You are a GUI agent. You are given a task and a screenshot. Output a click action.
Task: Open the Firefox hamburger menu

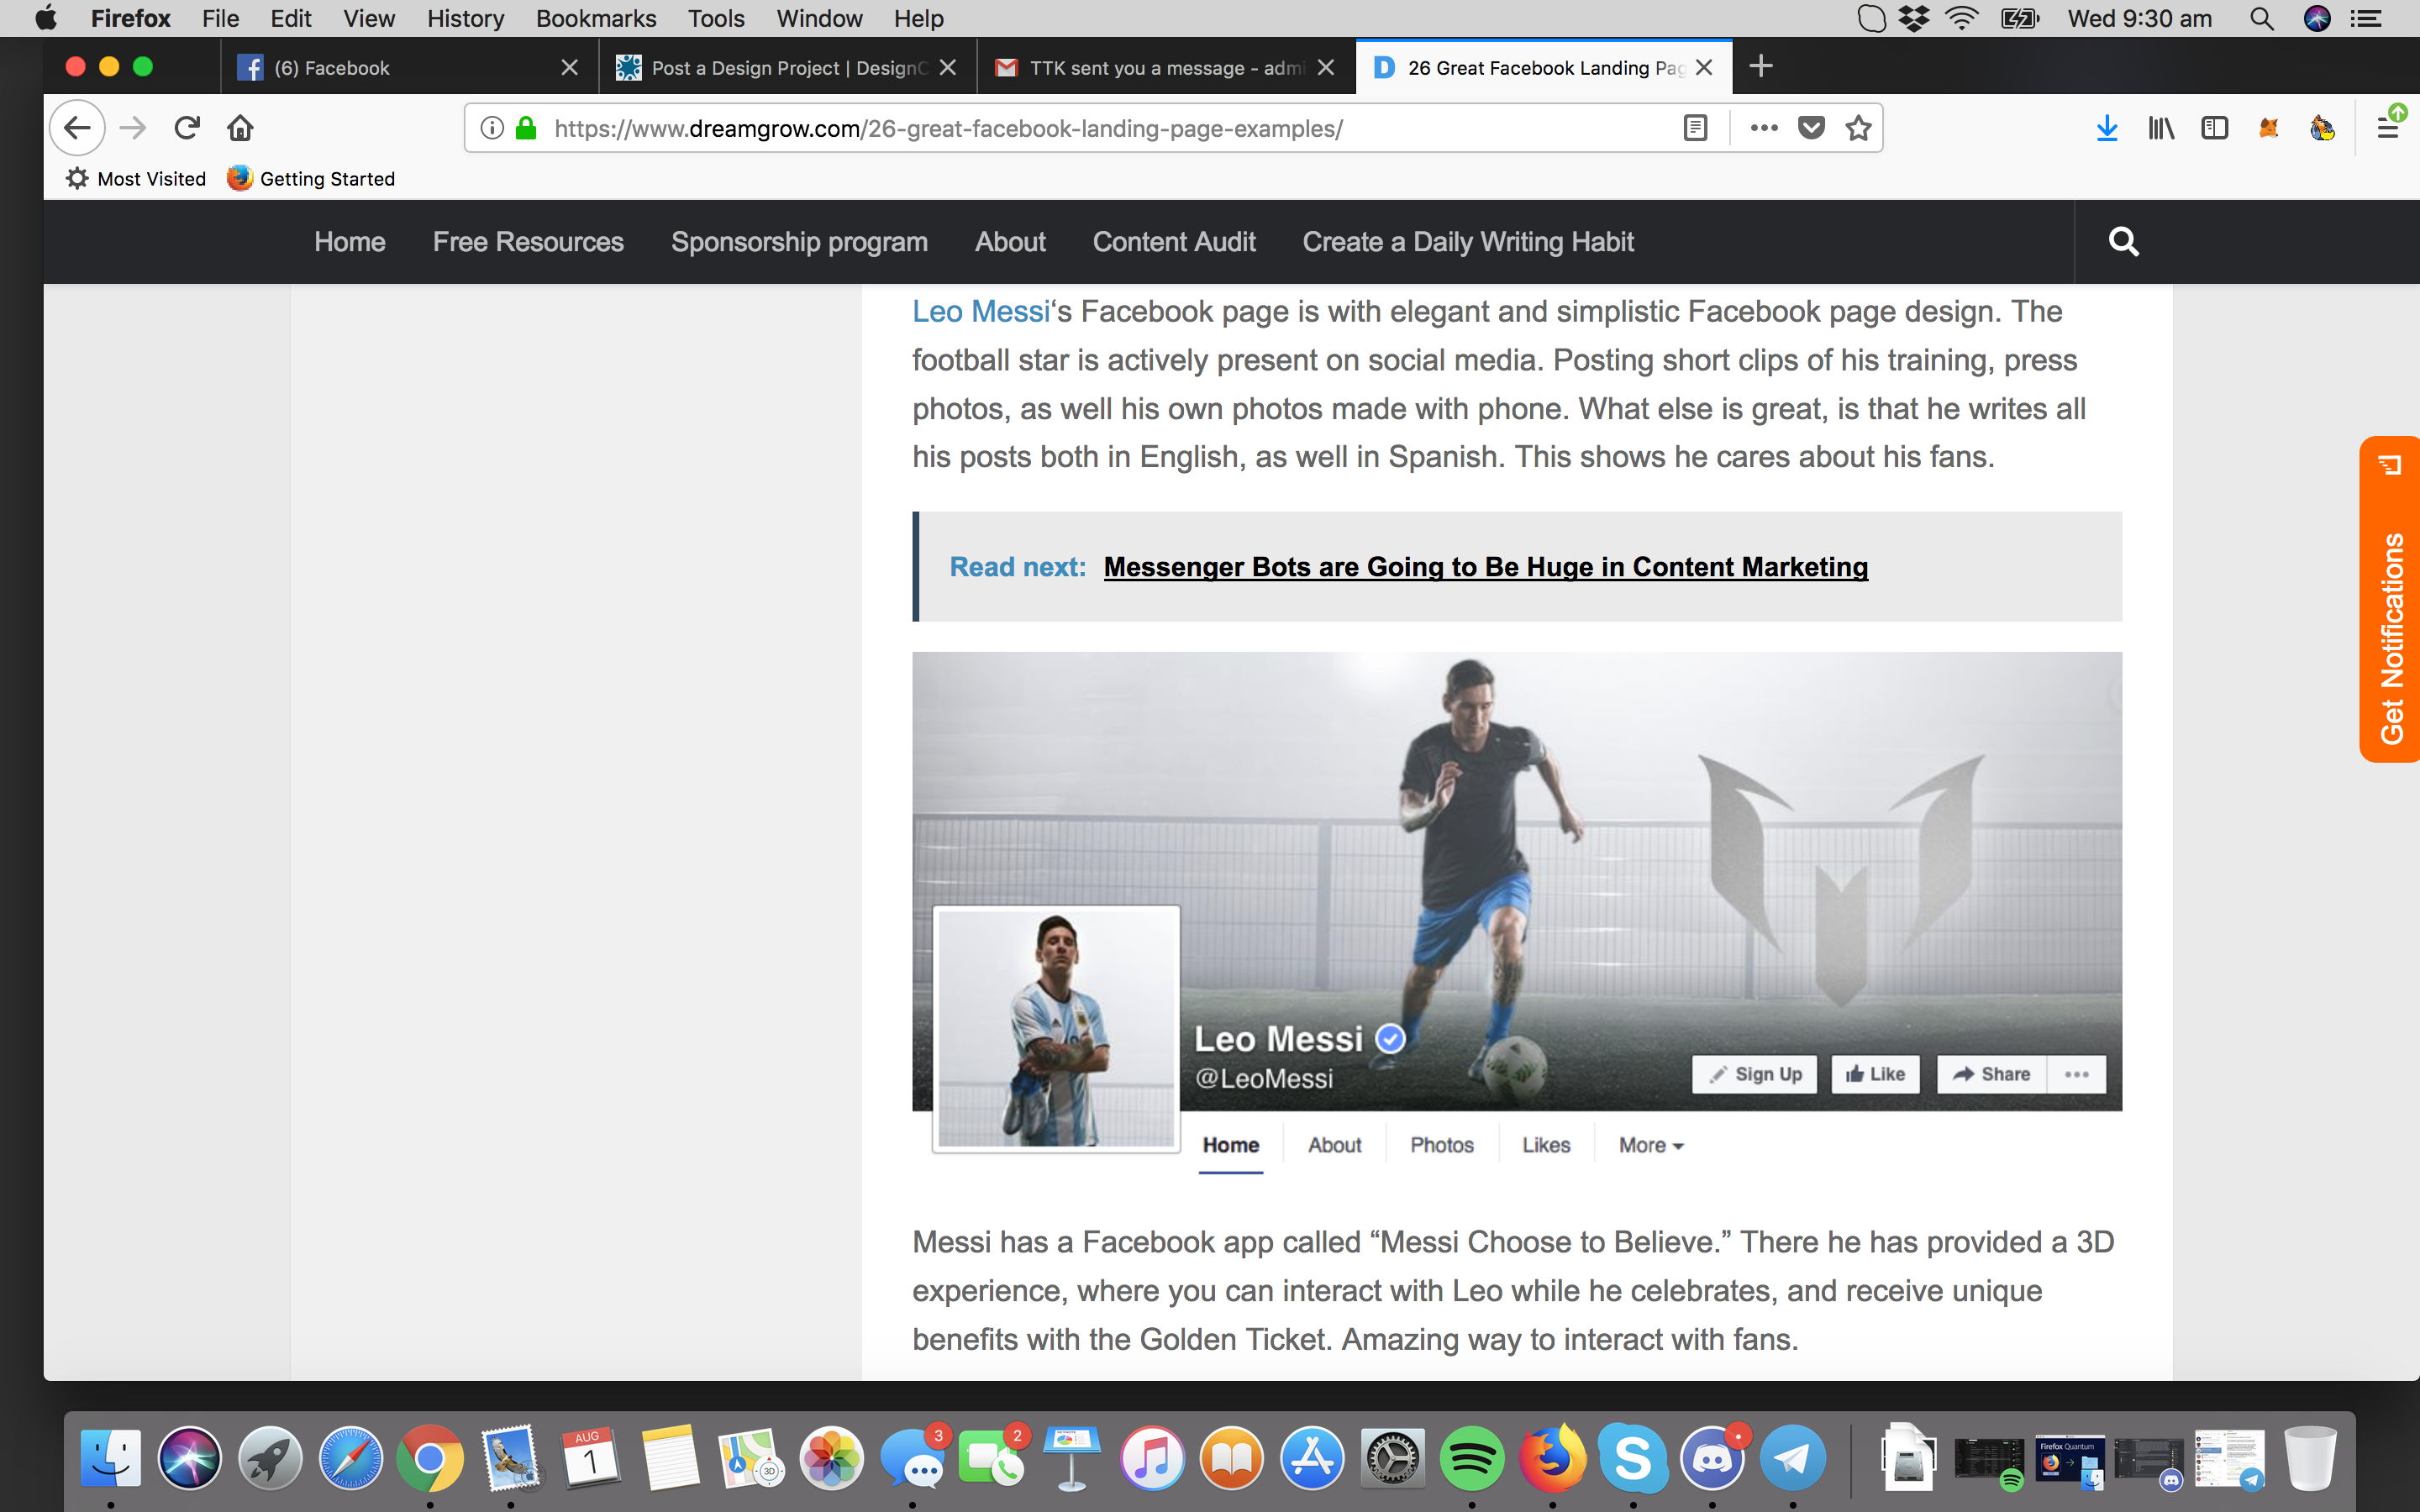[x=2388, y=128]
